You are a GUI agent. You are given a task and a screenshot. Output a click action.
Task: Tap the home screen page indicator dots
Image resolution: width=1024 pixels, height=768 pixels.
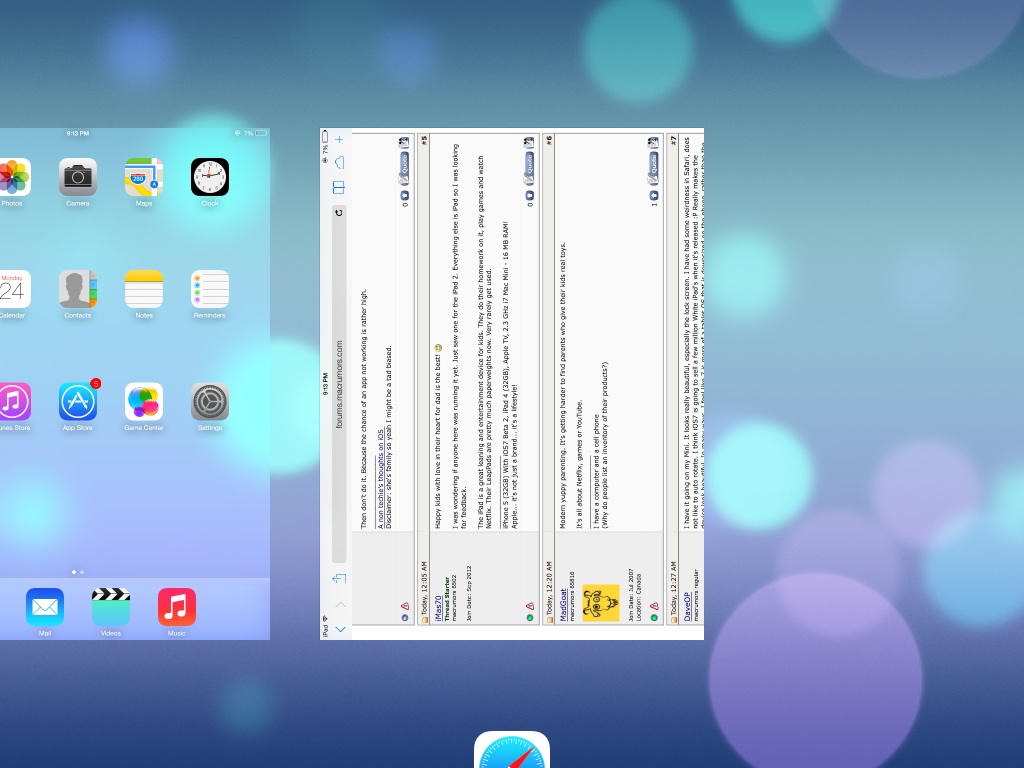[78, 572]
